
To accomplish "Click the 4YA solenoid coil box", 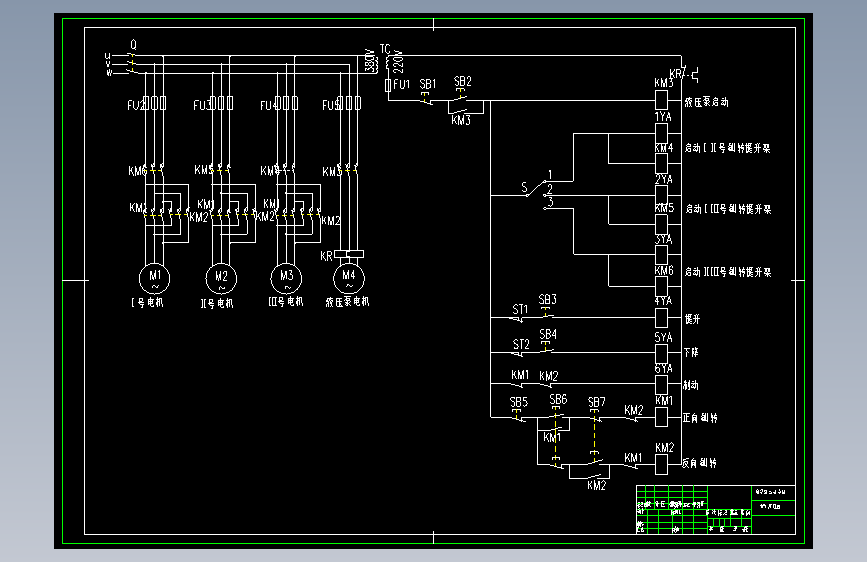I will (661, 318).
